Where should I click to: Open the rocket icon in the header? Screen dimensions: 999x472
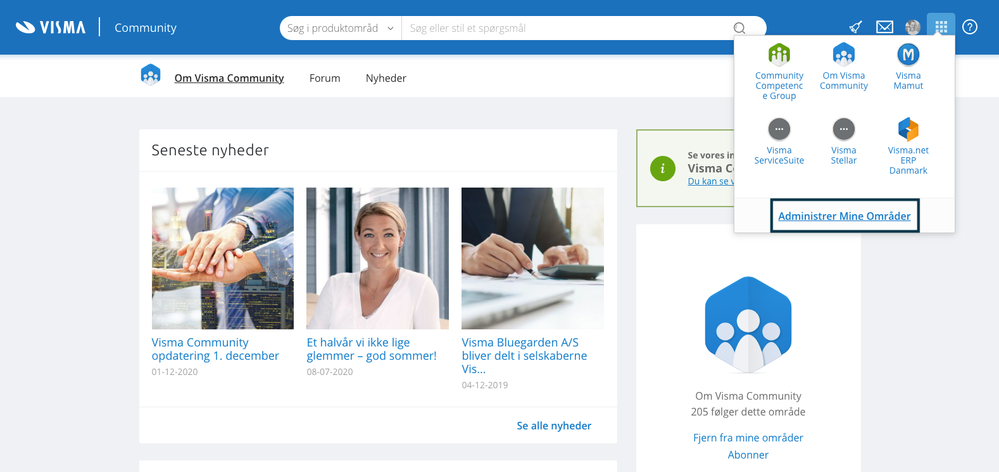click(856, 27)
